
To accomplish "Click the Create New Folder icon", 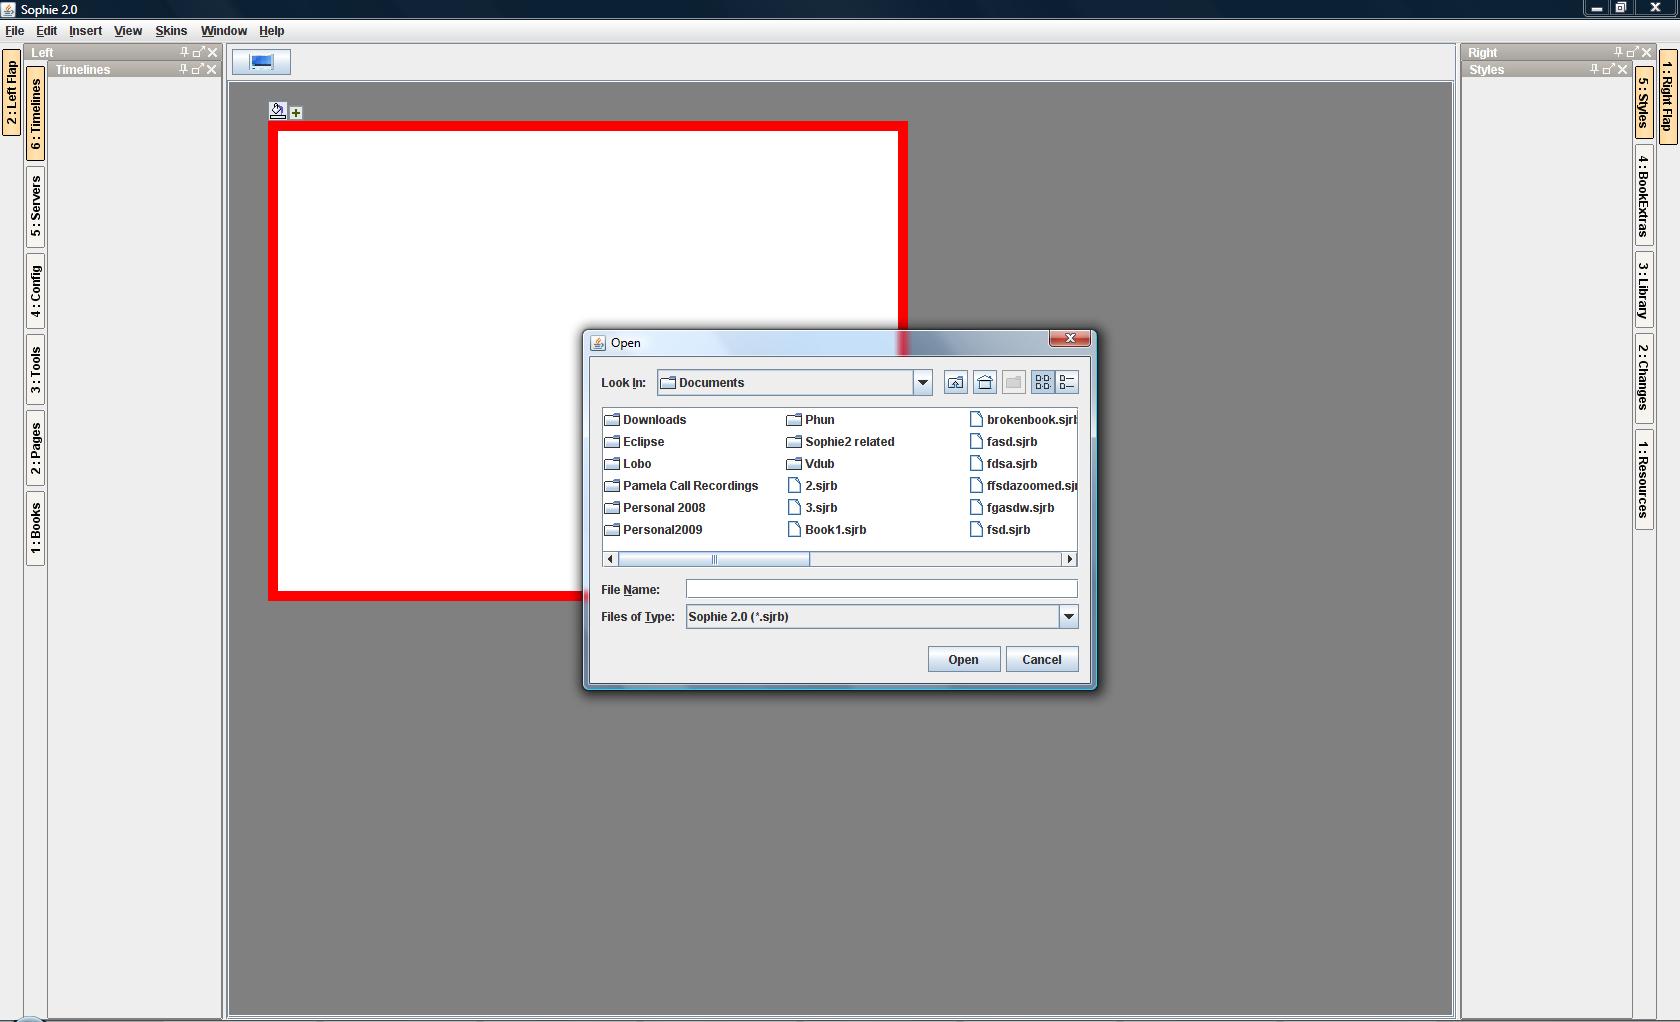I will (1014, 382).
